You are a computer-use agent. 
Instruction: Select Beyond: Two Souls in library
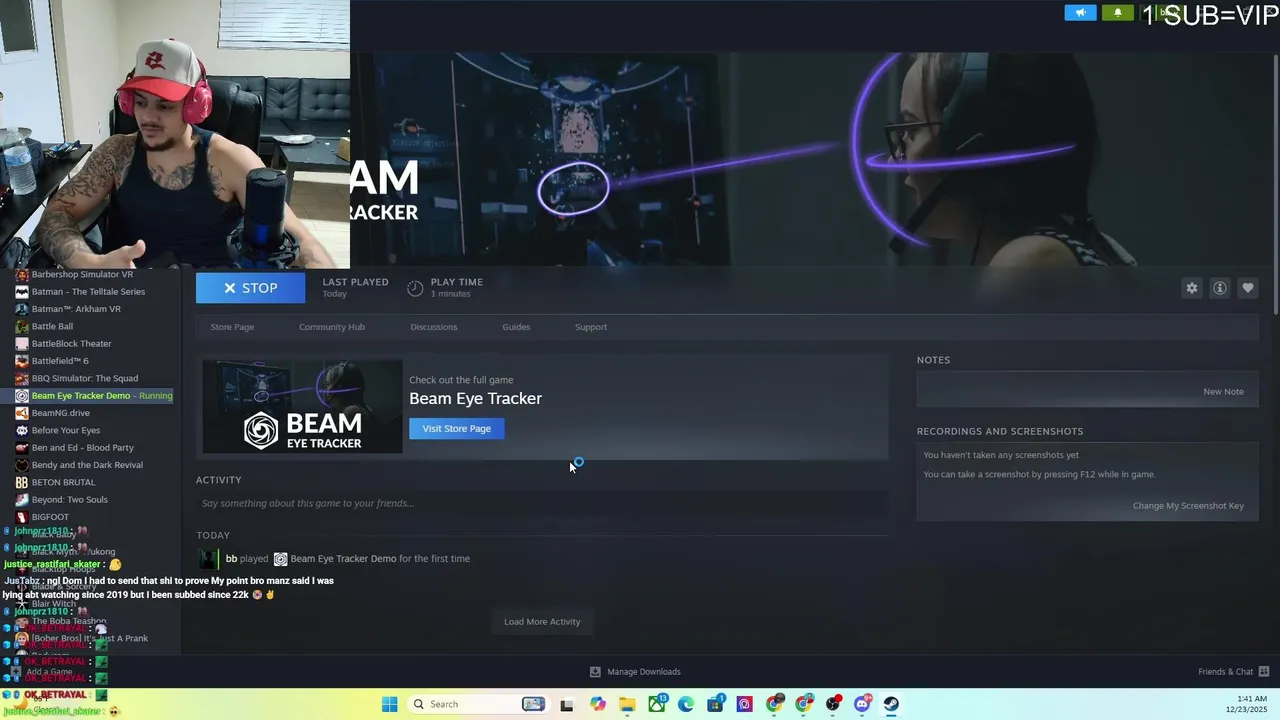coord(69,500)
